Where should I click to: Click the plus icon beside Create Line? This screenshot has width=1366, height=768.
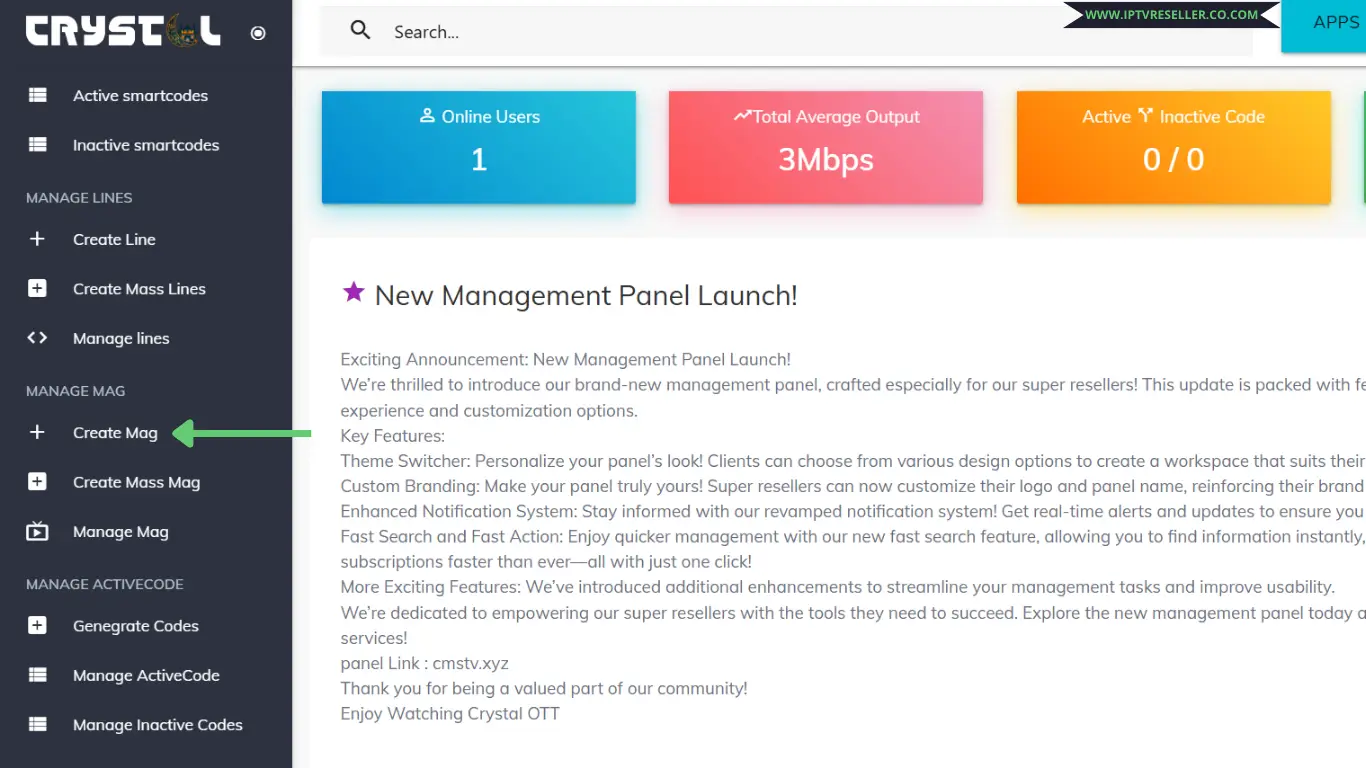click(37, 239)
